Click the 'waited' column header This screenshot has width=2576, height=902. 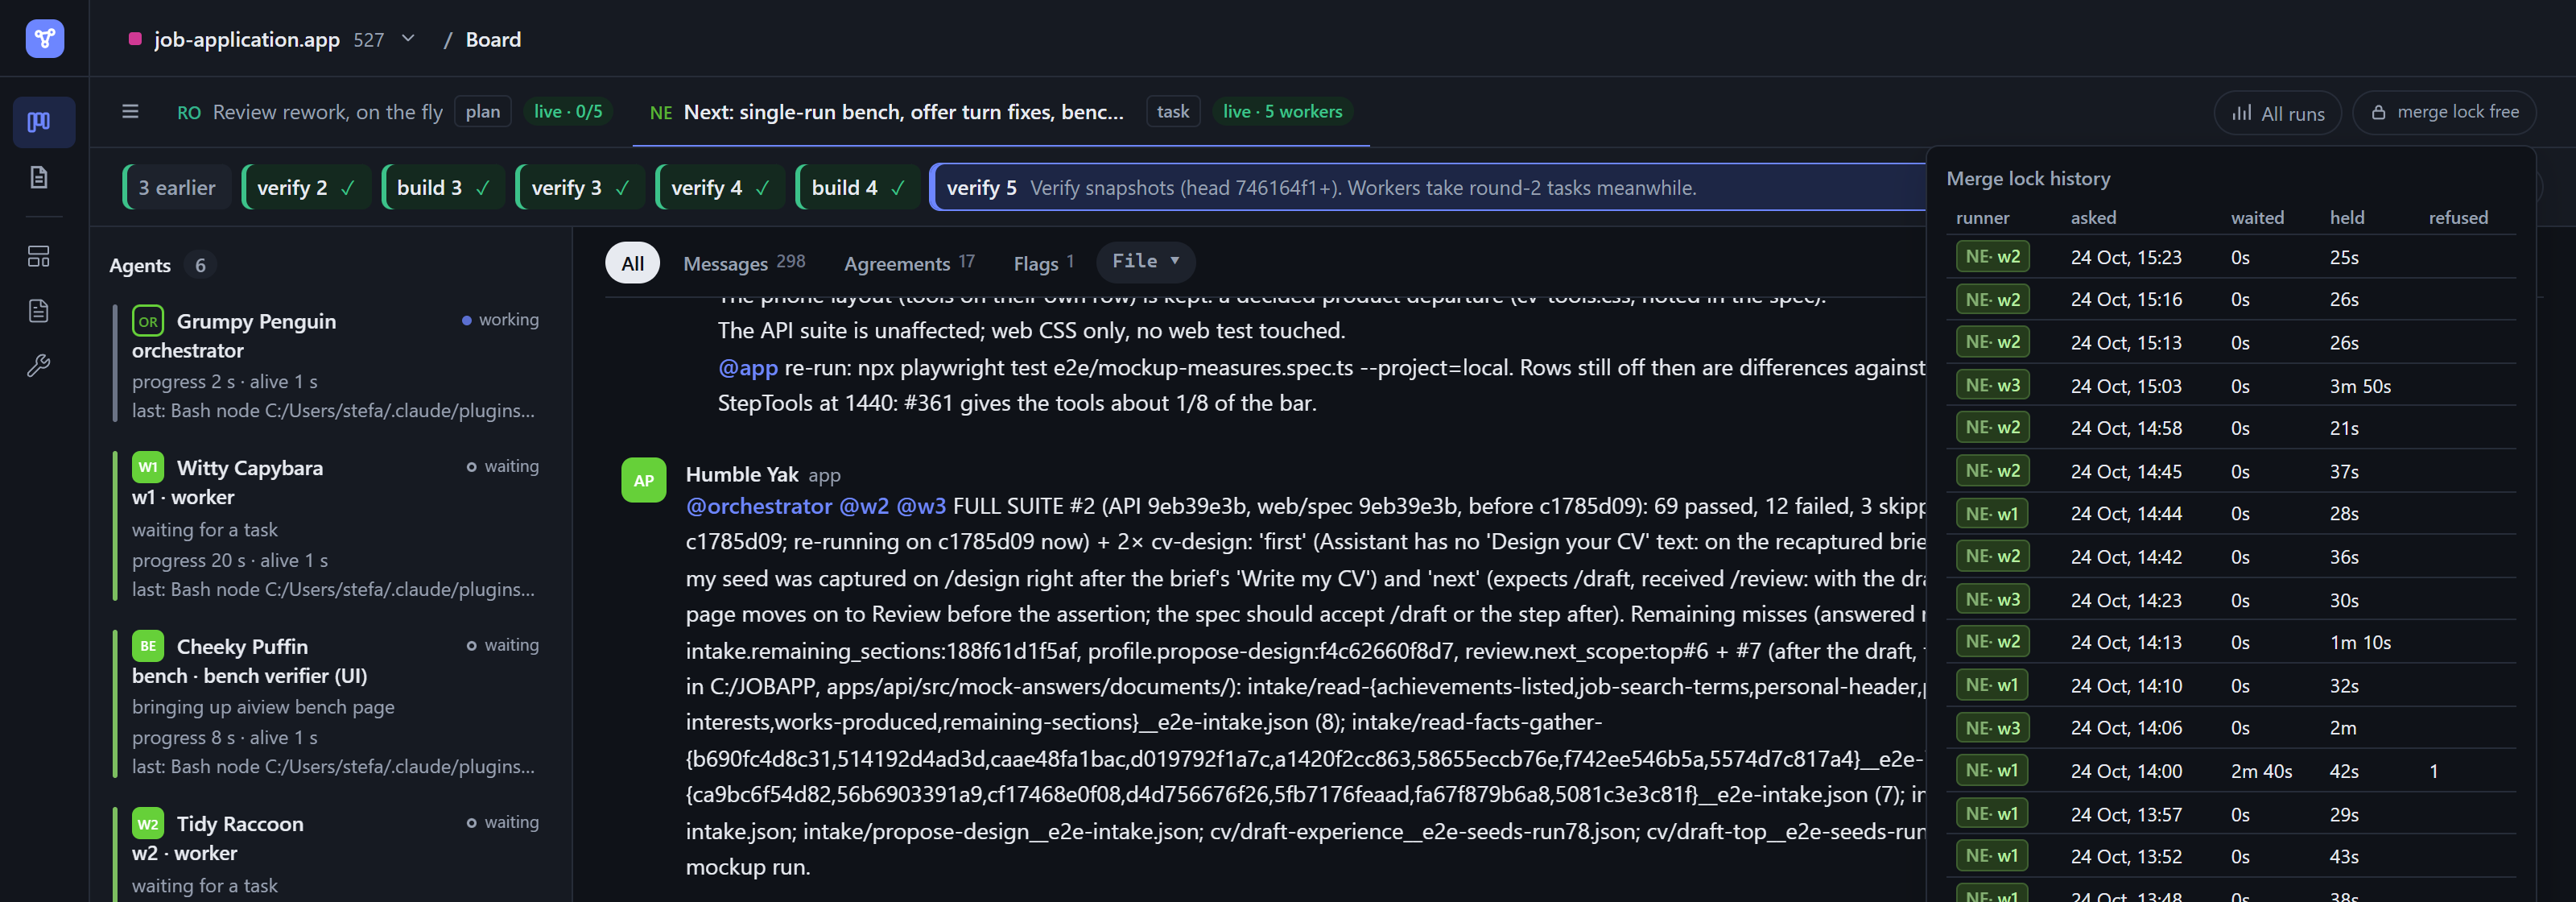pyautogui.click(x=2257, y=217)
